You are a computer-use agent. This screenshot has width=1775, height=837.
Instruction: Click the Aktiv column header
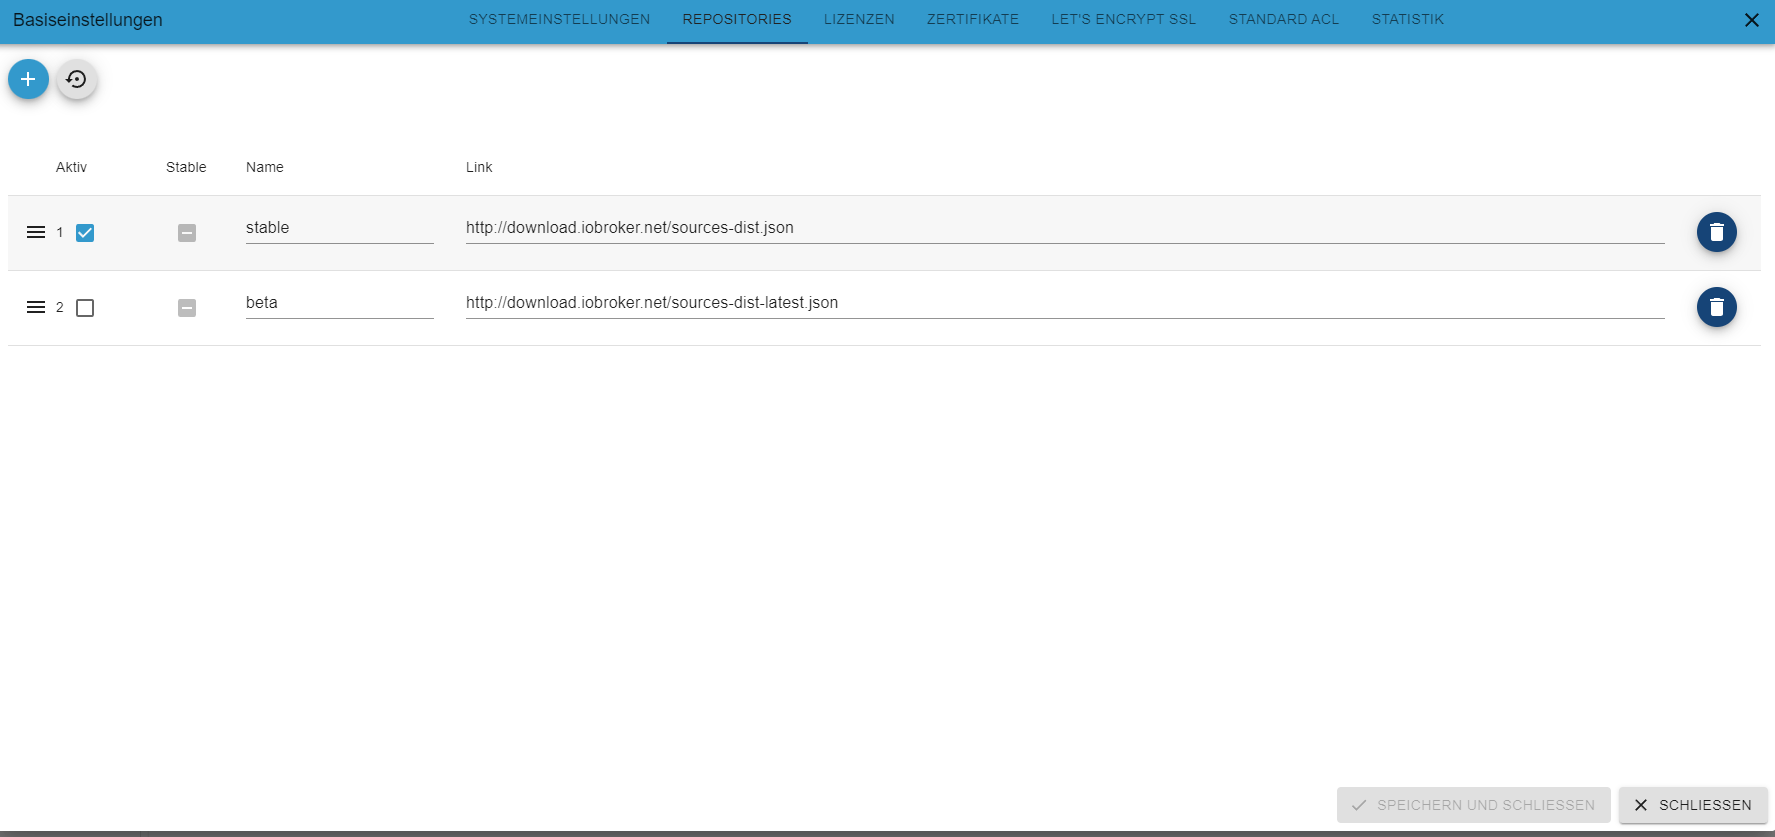71,167
